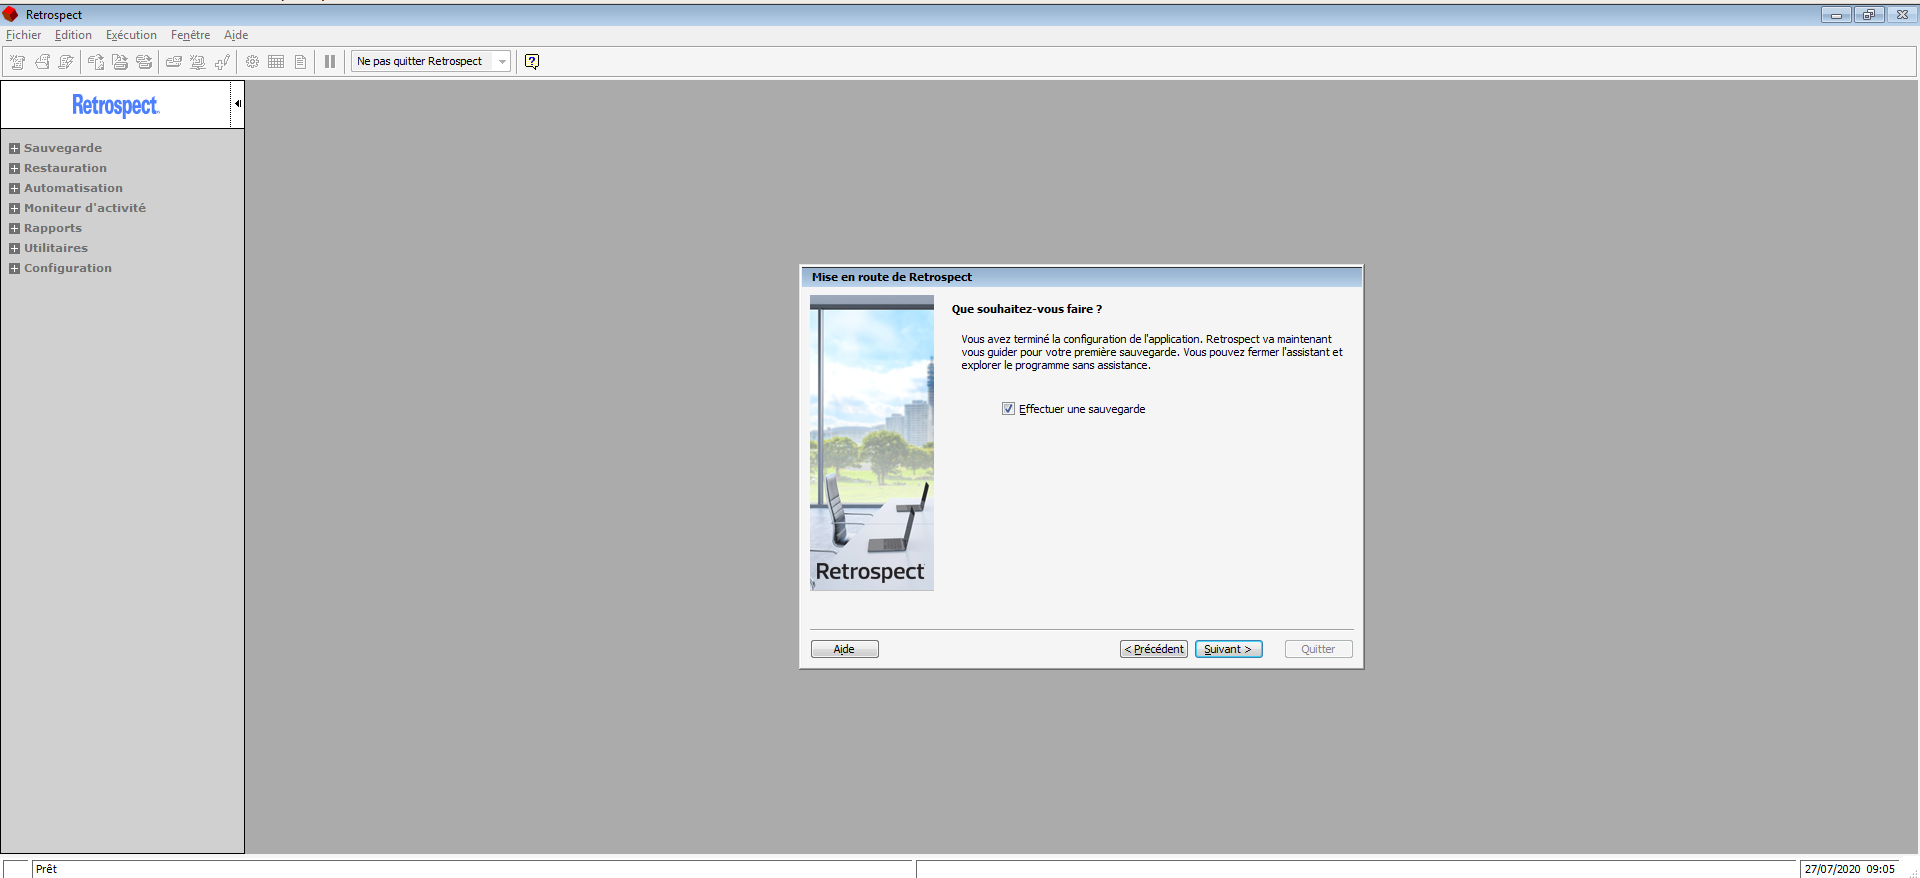Screen dimensions: 1920x878
Task: Select Rapports in the sidebar
Action: 53,228
